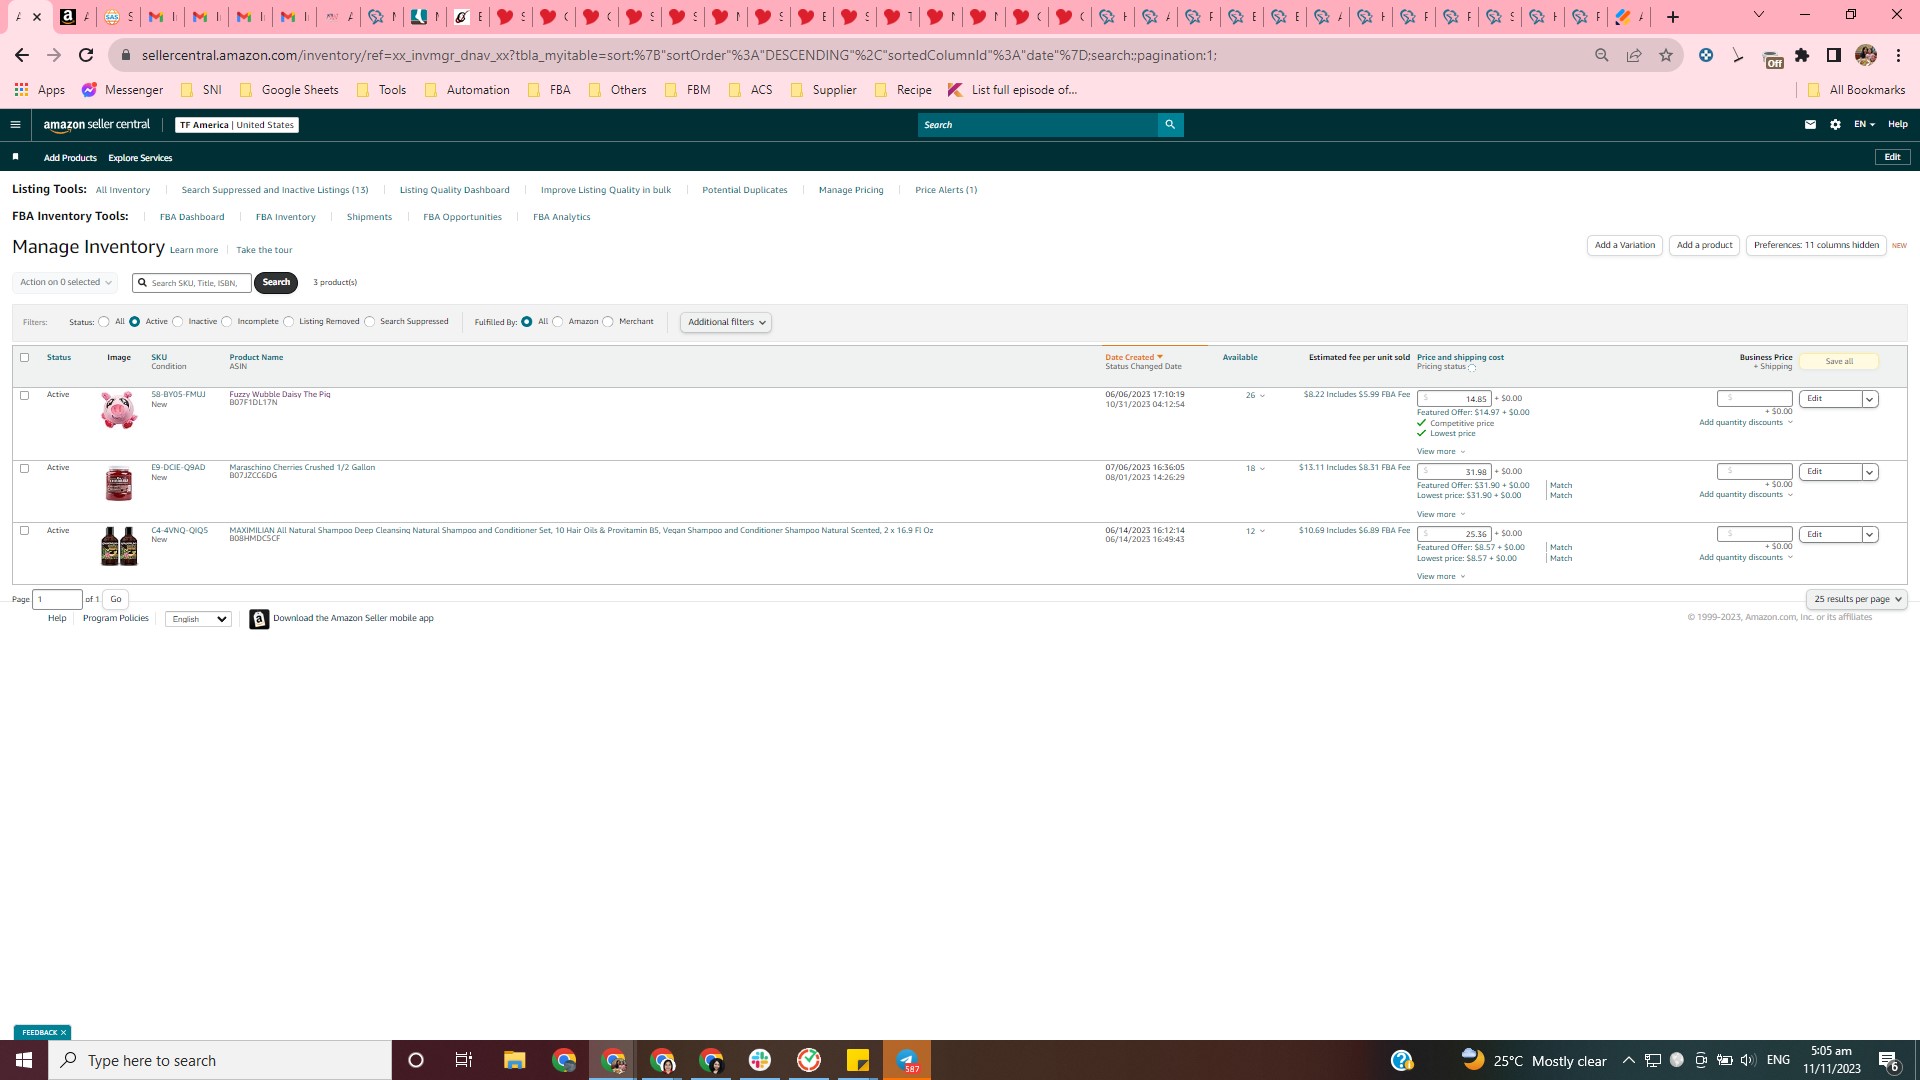Tick the select-all checkbox in table header
This screenshot has width=1920, height=1080.
click(25, 357)
